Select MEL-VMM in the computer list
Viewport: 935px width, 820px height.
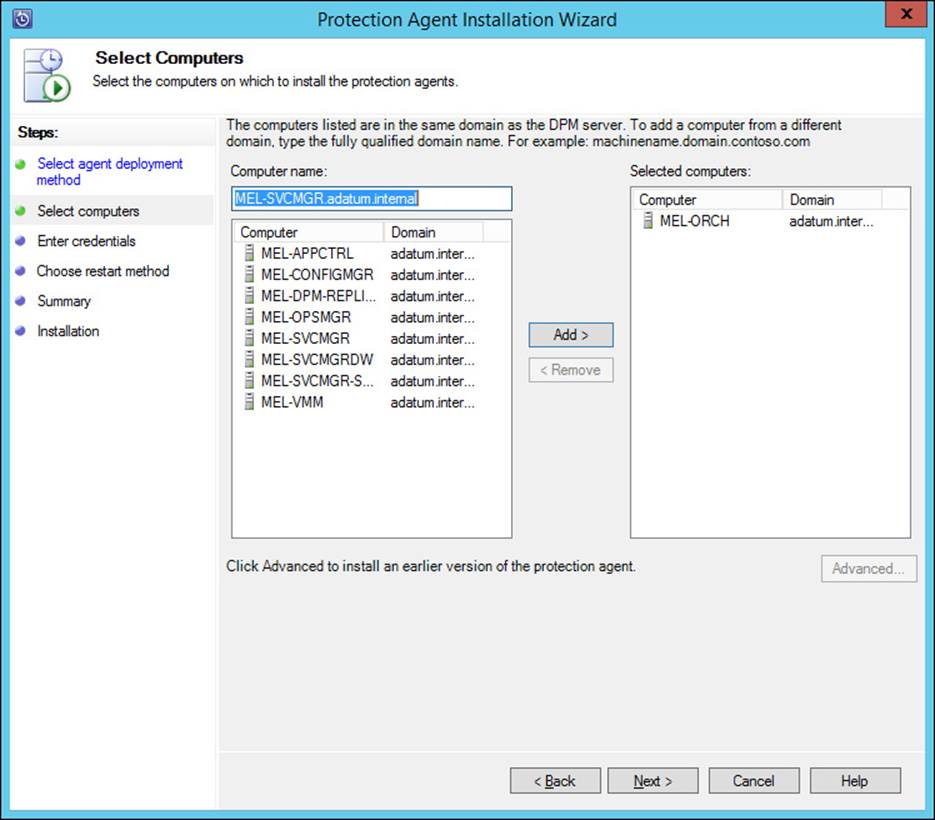coord(292,403)
